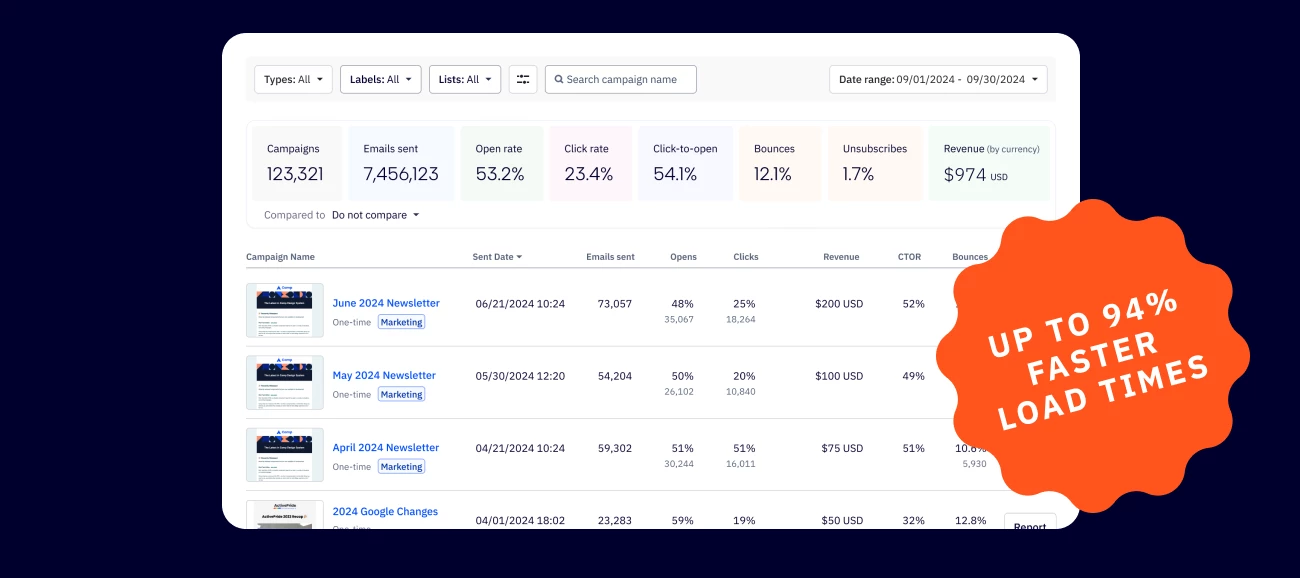This screenshot has width=1300, height=578.
Task: Click the Bounces column header
Action: pos(969,257)
